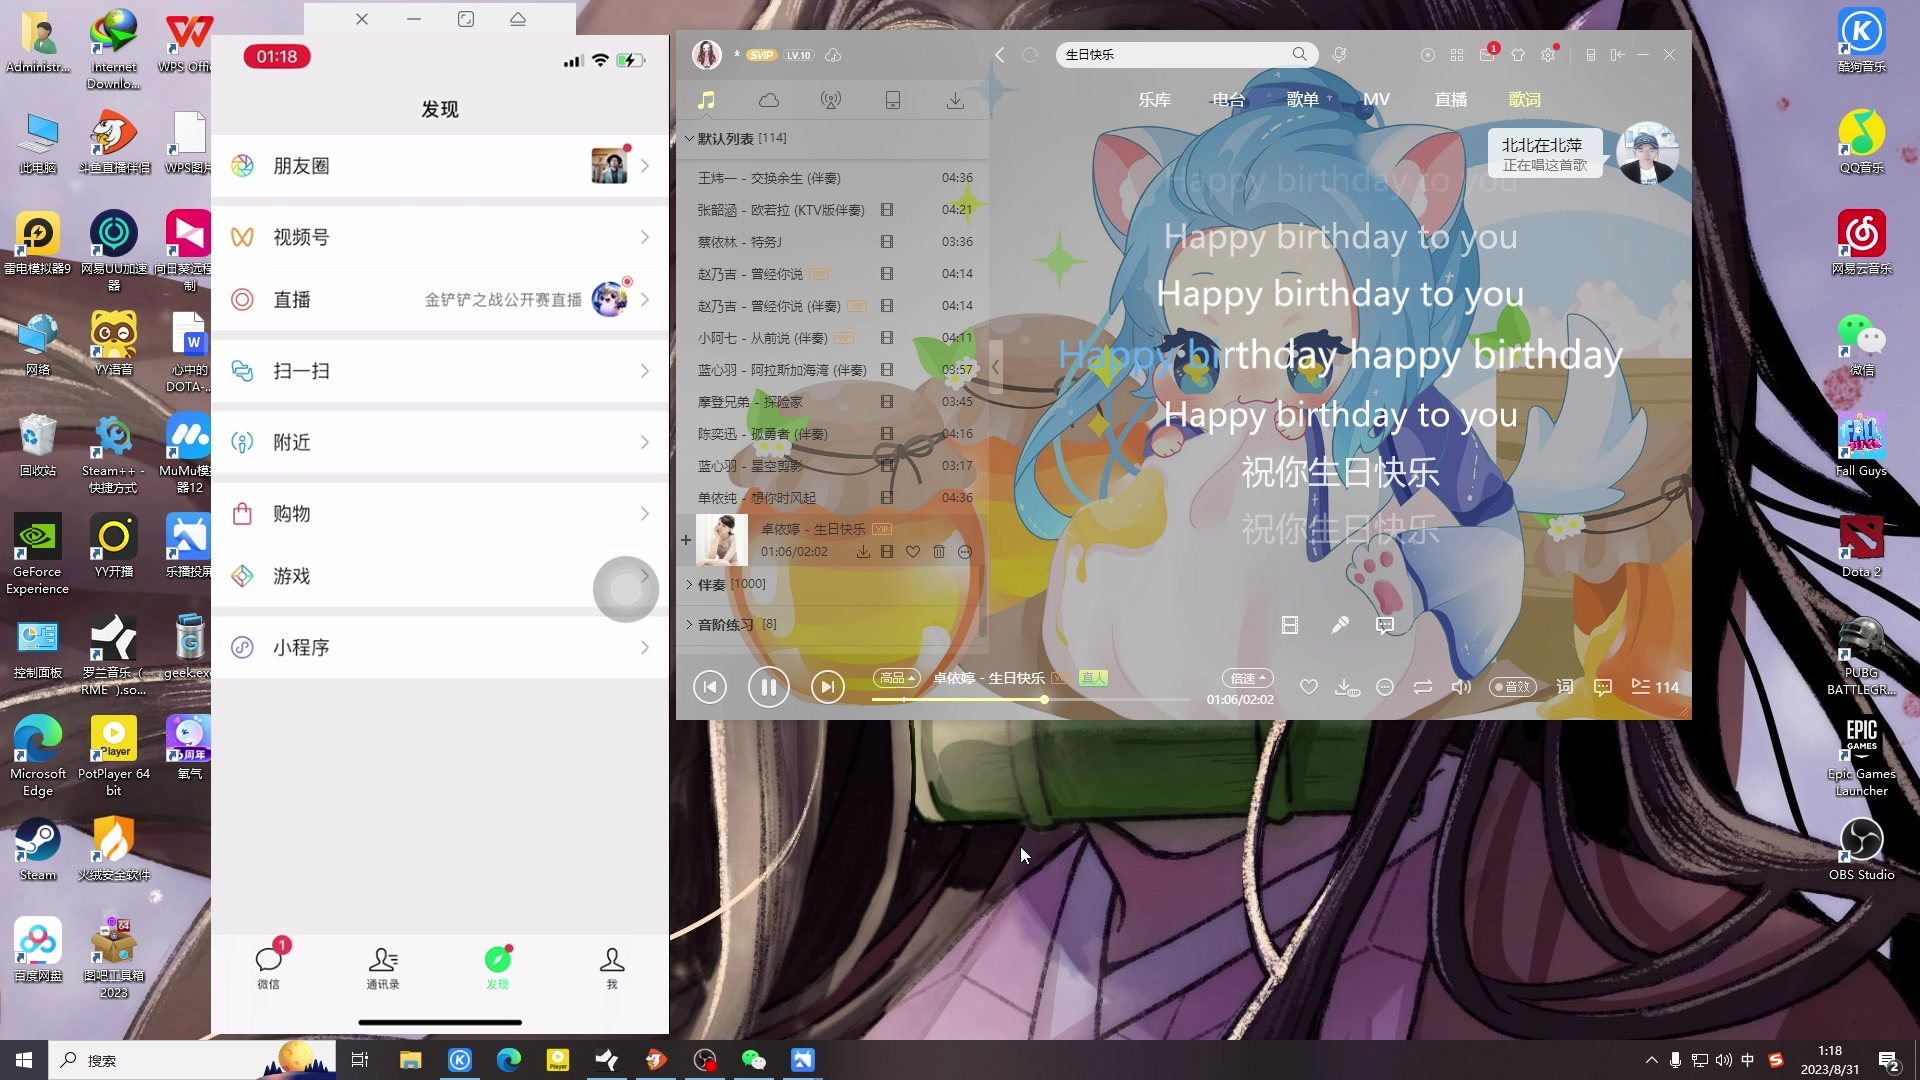Open 购物 Shopping in WeChat

pos(440,514)
